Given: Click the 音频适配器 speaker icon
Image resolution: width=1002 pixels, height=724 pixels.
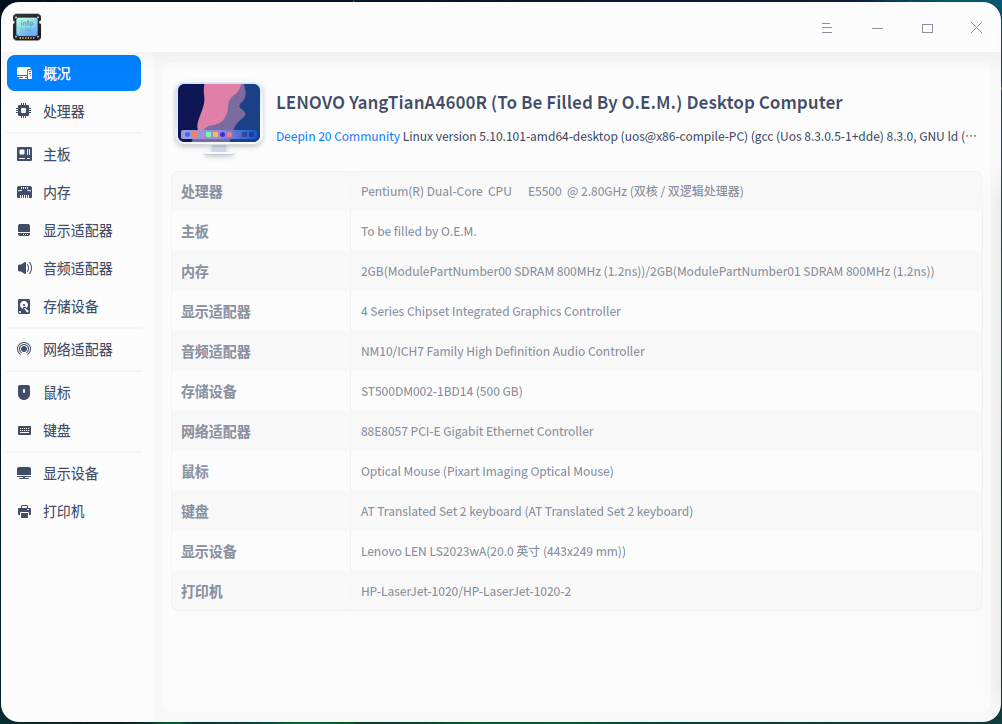Looking at the screenshot, I should [23, 268].
